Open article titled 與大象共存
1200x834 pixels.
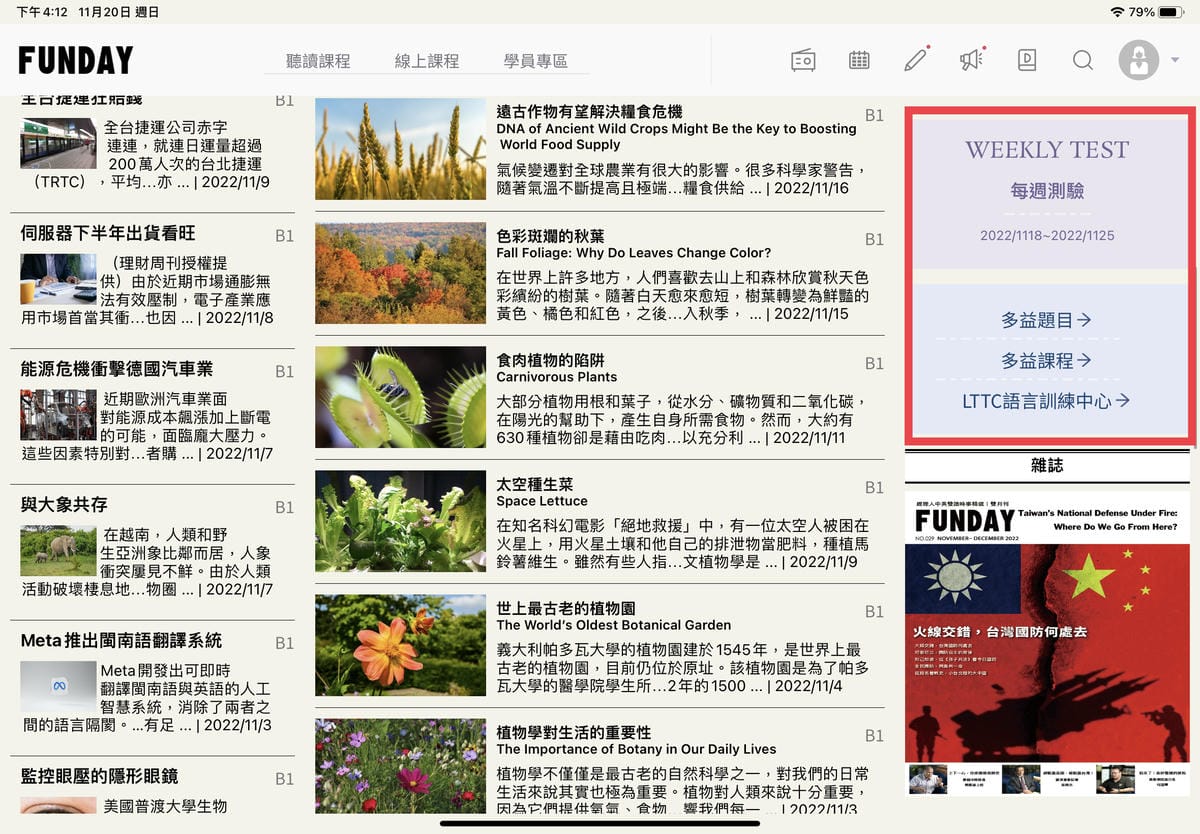point(63,504)
